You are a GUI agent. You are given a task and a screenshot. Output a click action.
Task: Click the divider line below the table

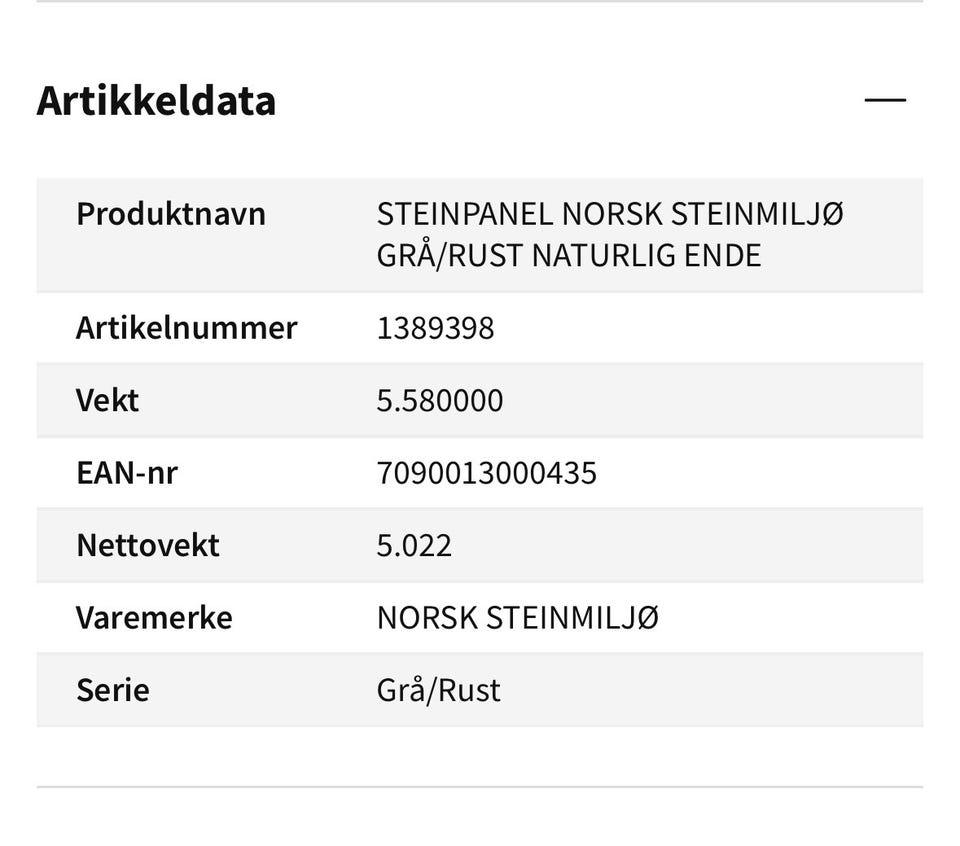[480, 787]
